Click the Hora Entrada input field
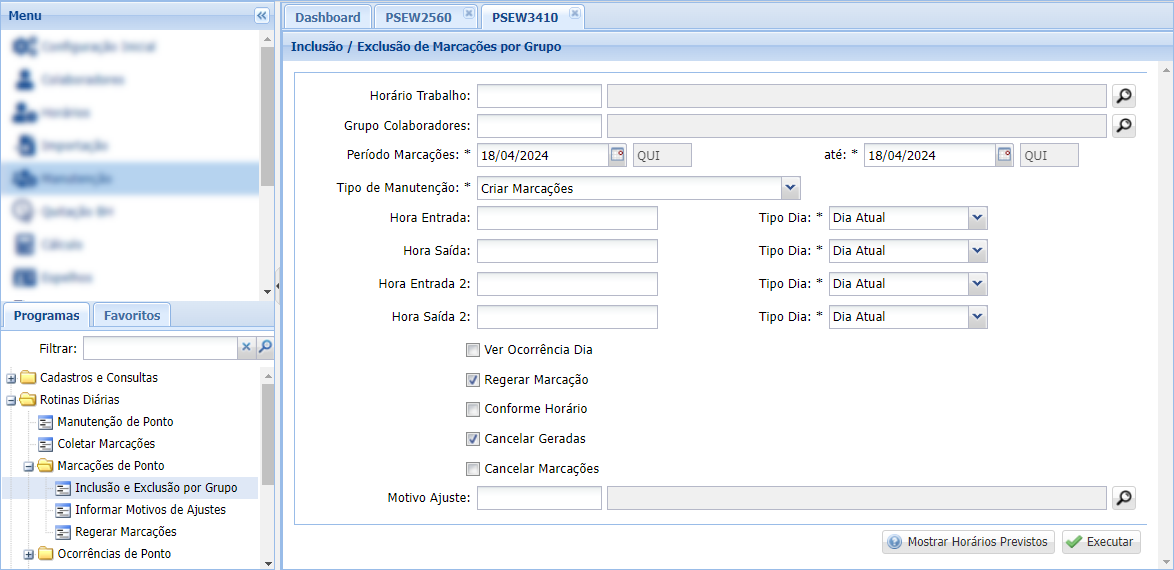Viewport: 1174px width, 570px height. [x=567, y=218]
